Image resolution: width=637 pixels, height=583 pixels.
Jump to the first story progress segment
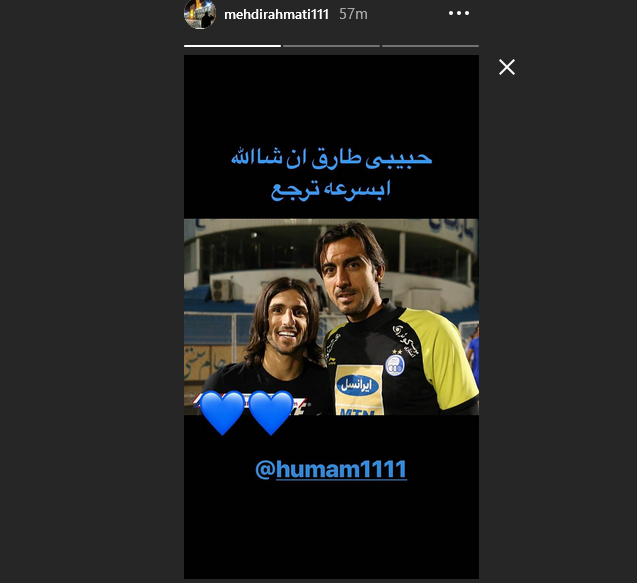pyautogui.click(x=232, y=46)
